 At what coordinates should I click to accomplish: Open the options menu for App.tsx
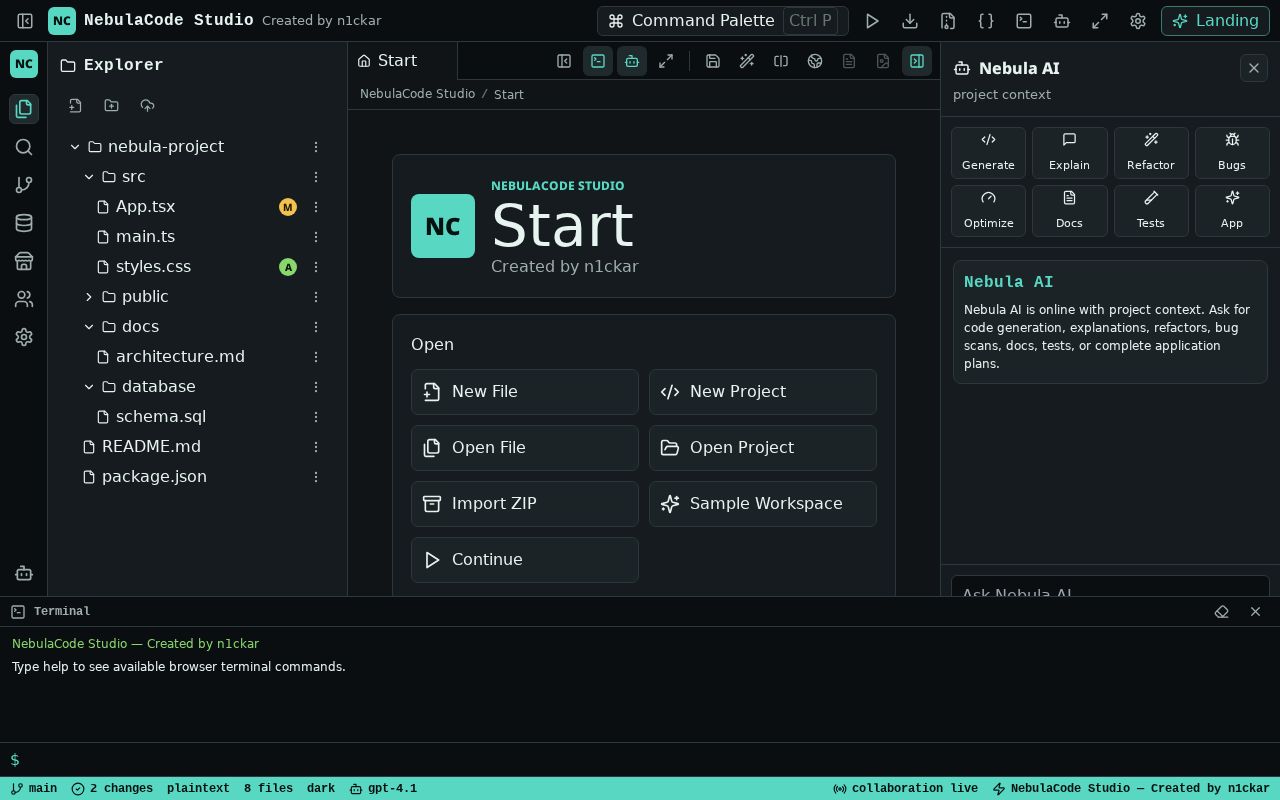(x=316, y=207)
